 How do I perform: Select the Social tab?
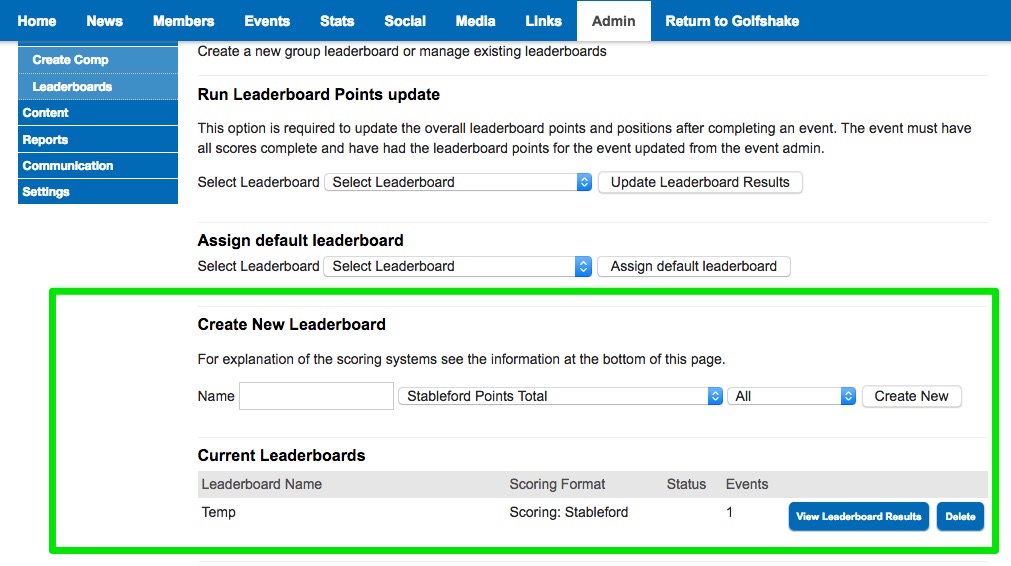[405, 21]
